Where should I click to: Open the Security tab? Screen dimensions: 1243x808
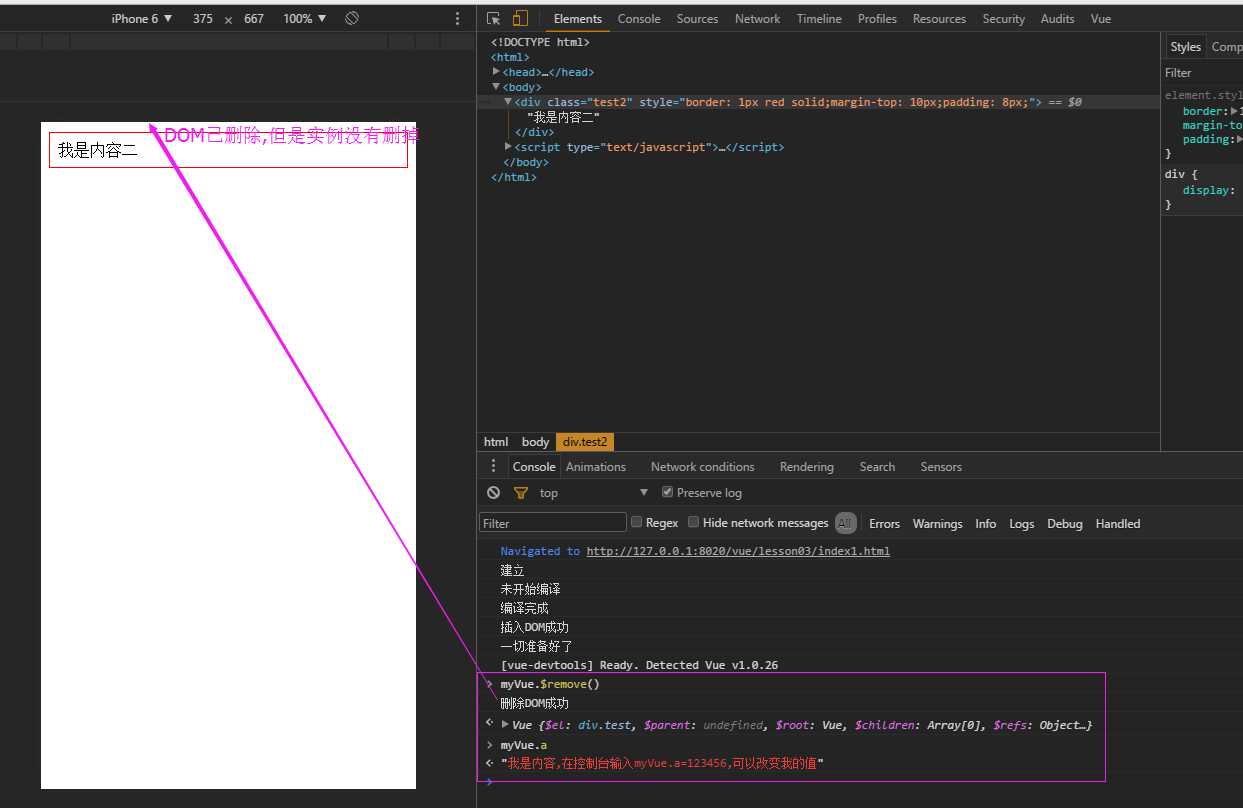click(1003, 19)
